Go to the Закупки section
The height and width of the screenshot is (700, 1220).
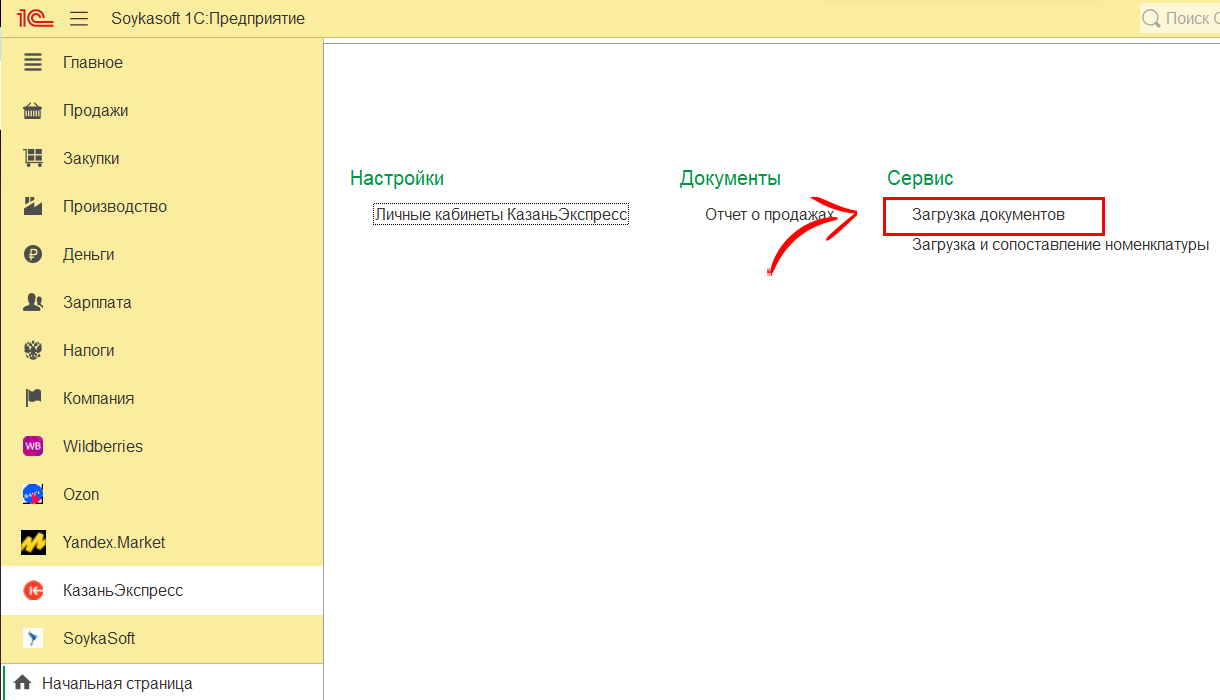(x=162, y=158)
